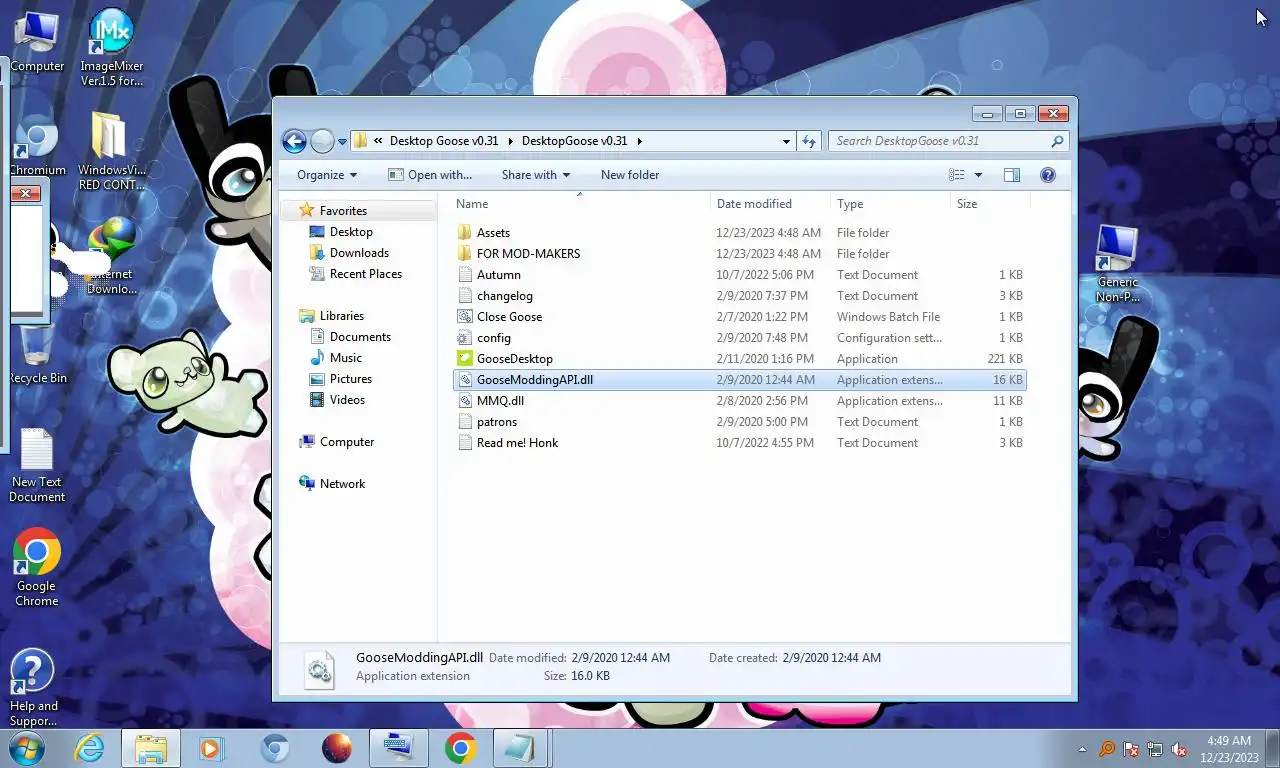Show hidden tray icons arrow
This screenshot has height=768, width=1280.
tap(1083, 749)
